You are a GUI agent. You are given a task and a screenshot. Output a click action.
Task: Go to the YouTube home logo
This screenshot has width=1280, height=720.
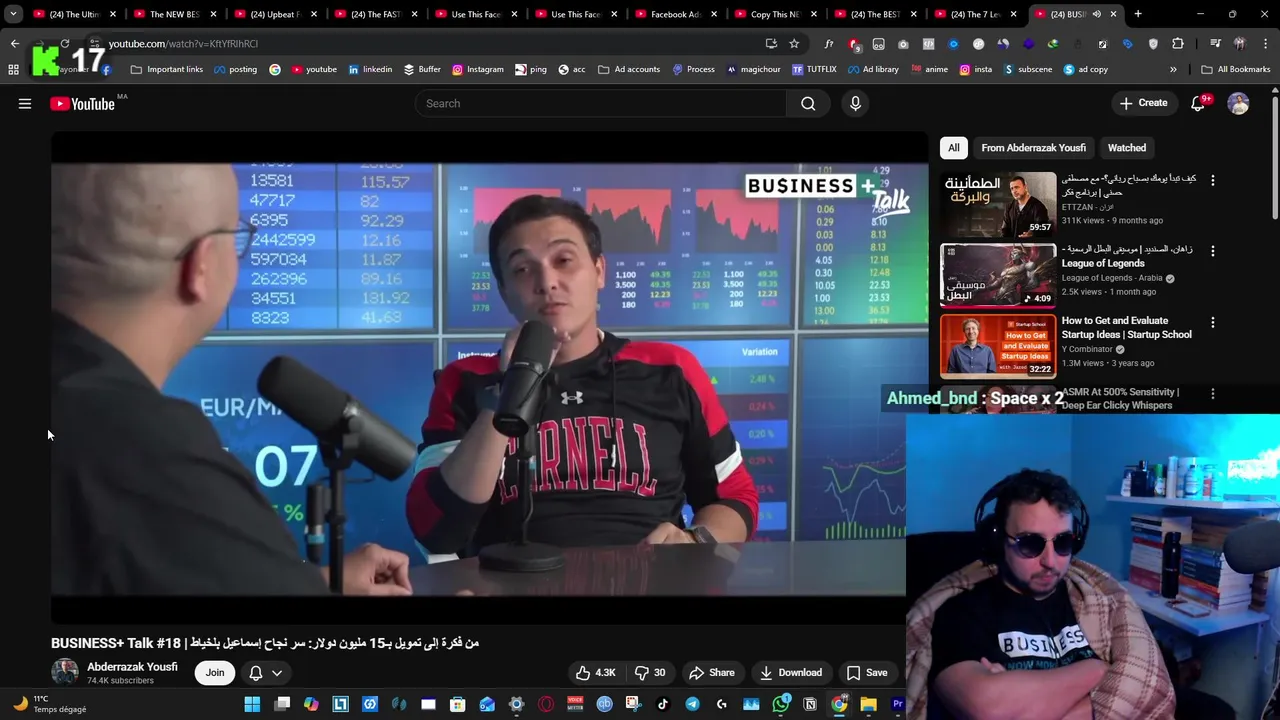click(82, 104)
